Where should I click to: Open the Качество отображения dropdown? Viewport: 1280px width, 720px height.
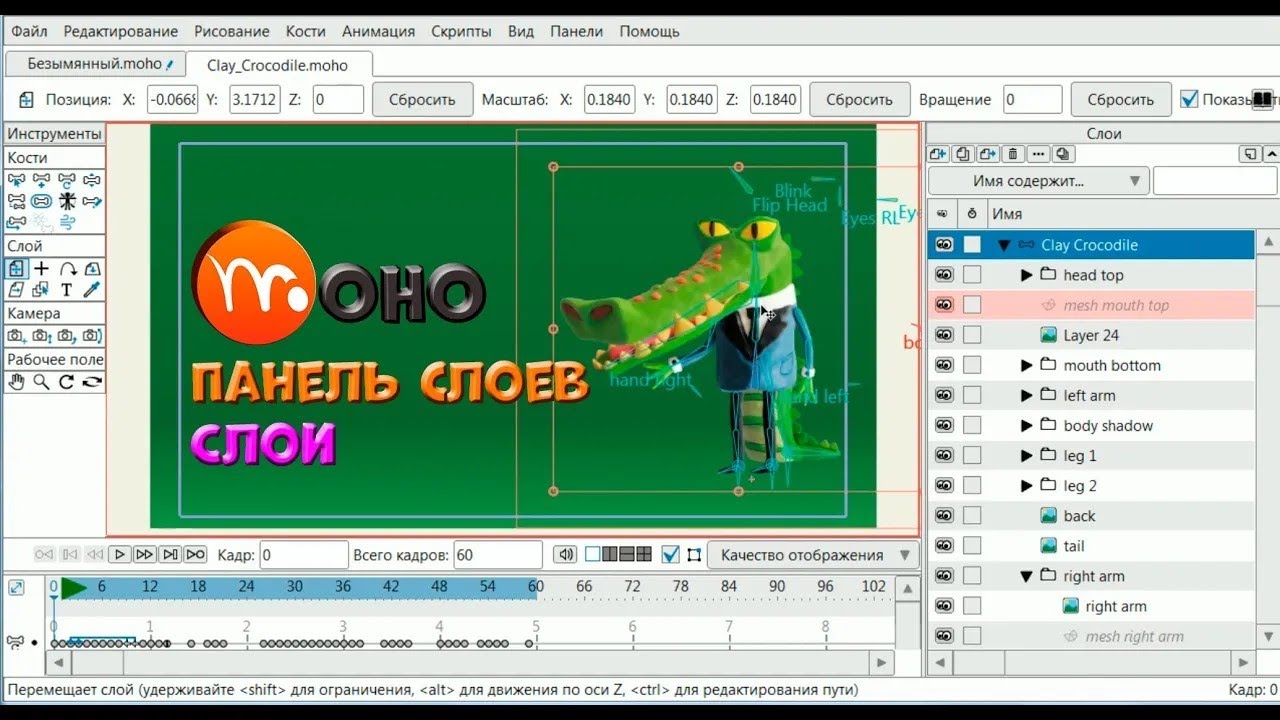[x=813, y=555]
